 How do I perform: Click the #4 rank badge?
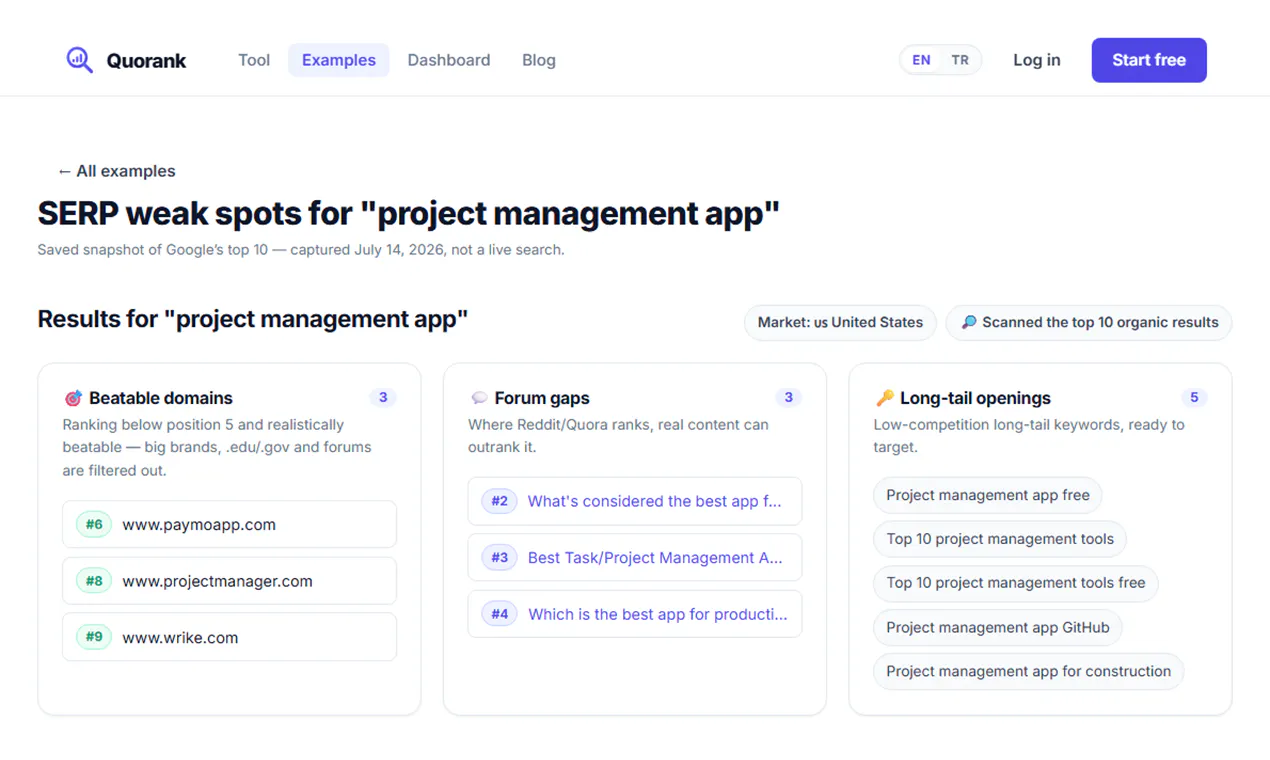(x=500, y=614)
